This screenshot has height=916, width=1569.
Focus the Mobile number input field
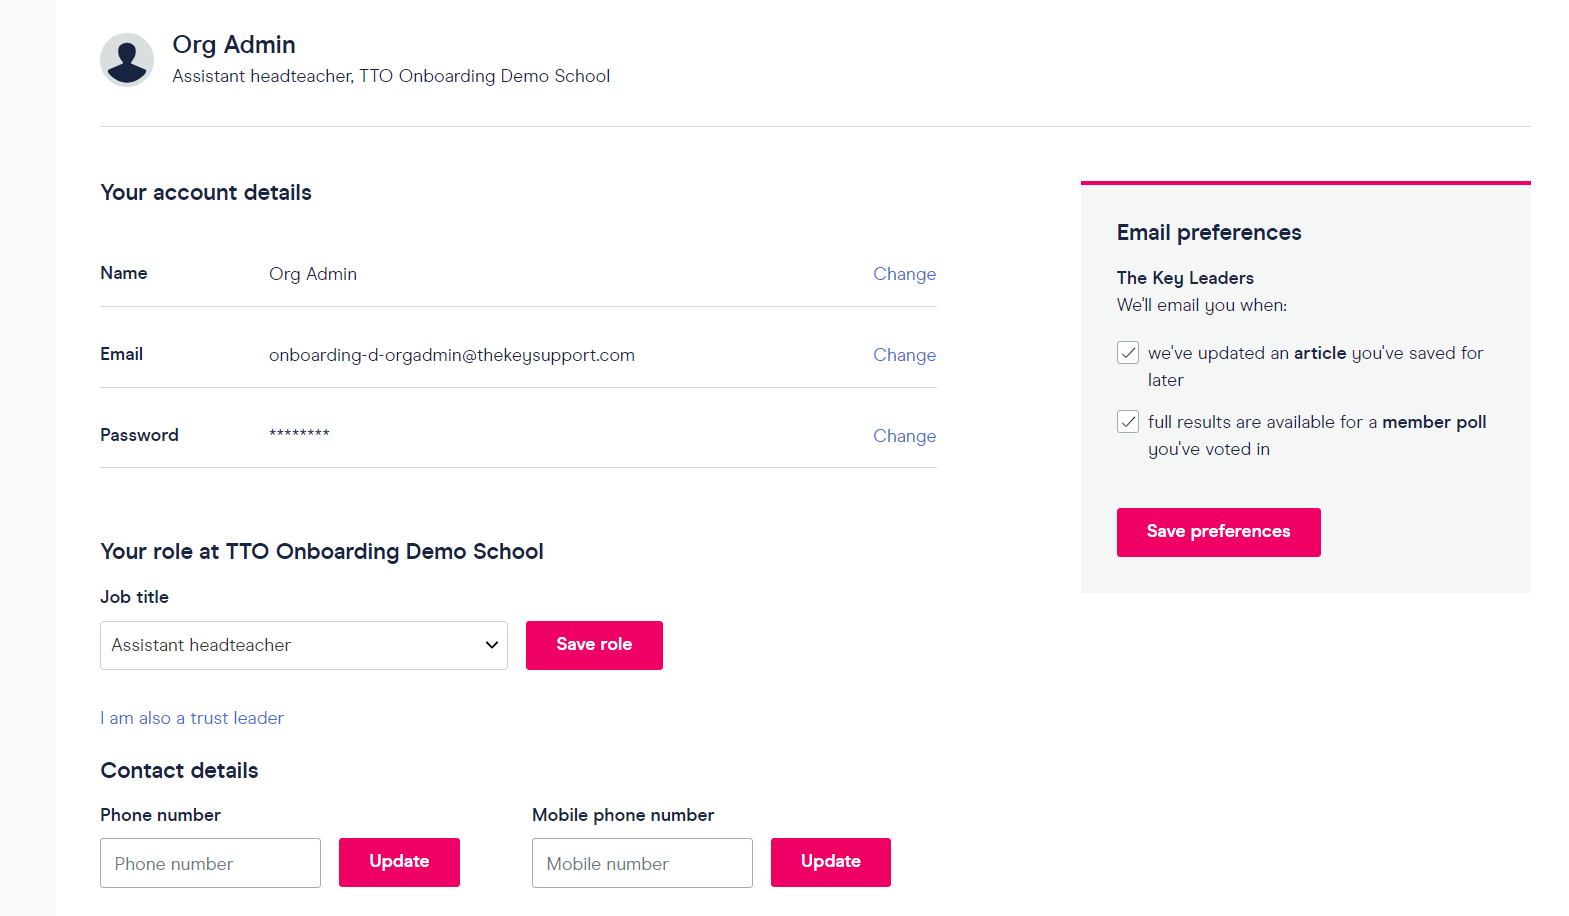pos(642,863)
